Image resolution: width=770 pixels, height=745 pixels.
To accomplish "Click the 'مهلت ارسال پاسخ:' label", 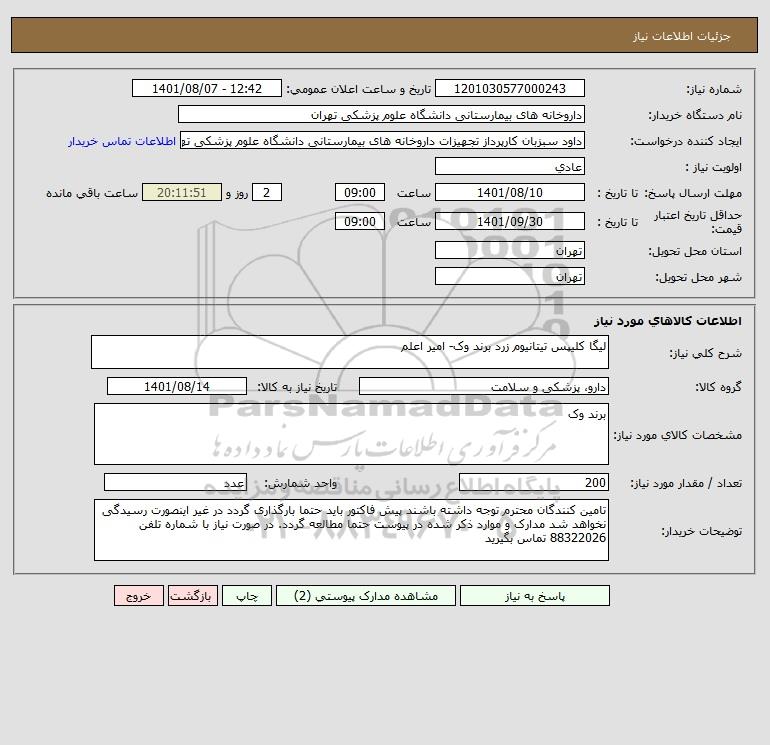I will (693, 193).
